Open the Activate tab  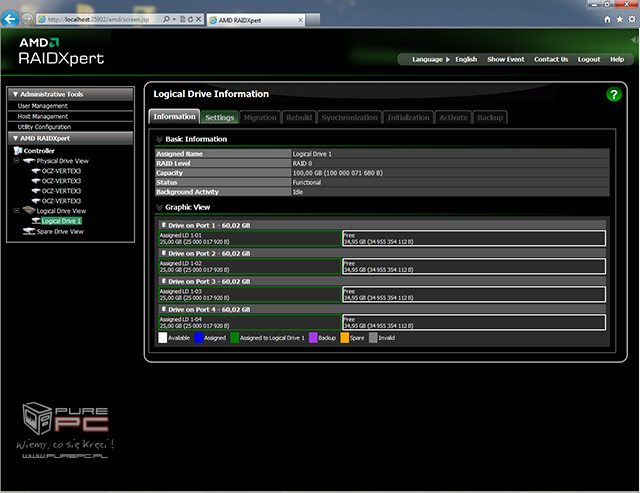pos(453,118)
